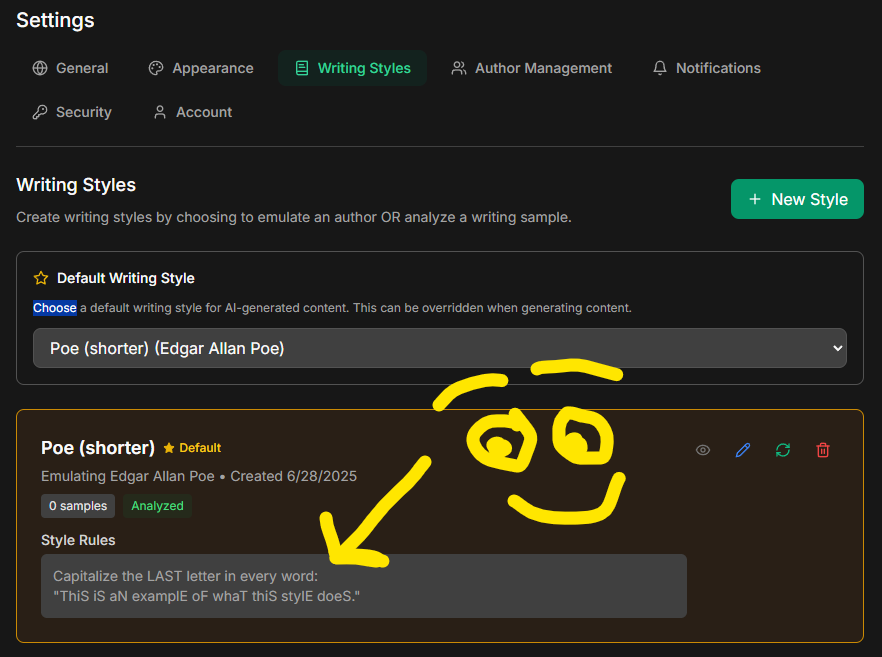Open the Author Management tab
The height and width of the screenshot is (657, 882).
pyautogui.click(x=532, y=68)
